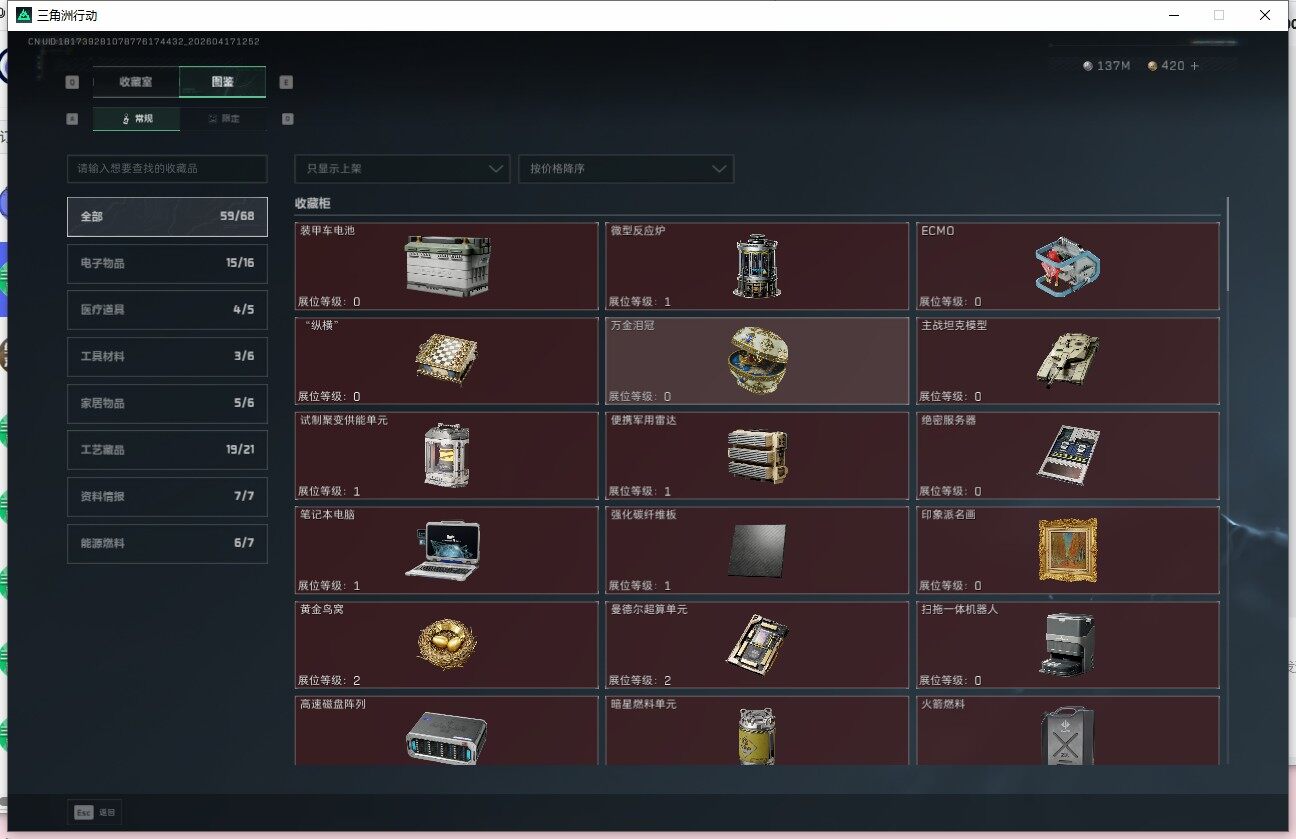Select the 图鉴 tab
The height and width of the screenshot is (839, 1296).
point(222,82)
